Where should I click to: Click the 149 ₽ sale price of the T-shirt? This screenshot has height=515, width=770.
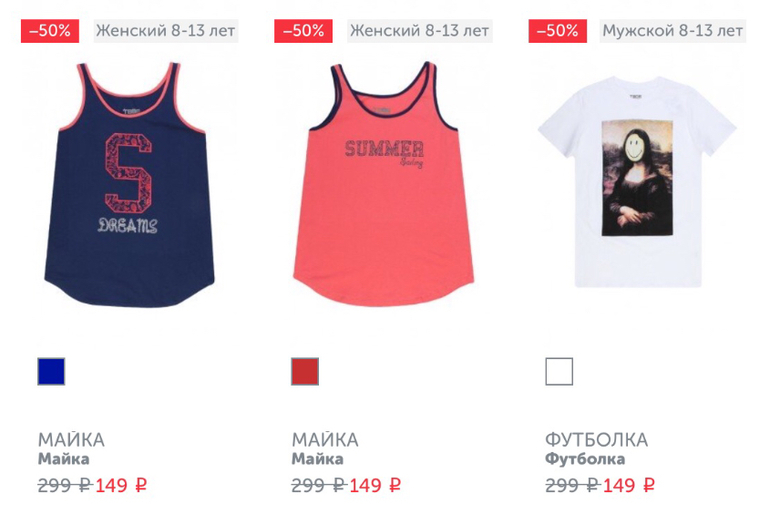coord(629,486)
